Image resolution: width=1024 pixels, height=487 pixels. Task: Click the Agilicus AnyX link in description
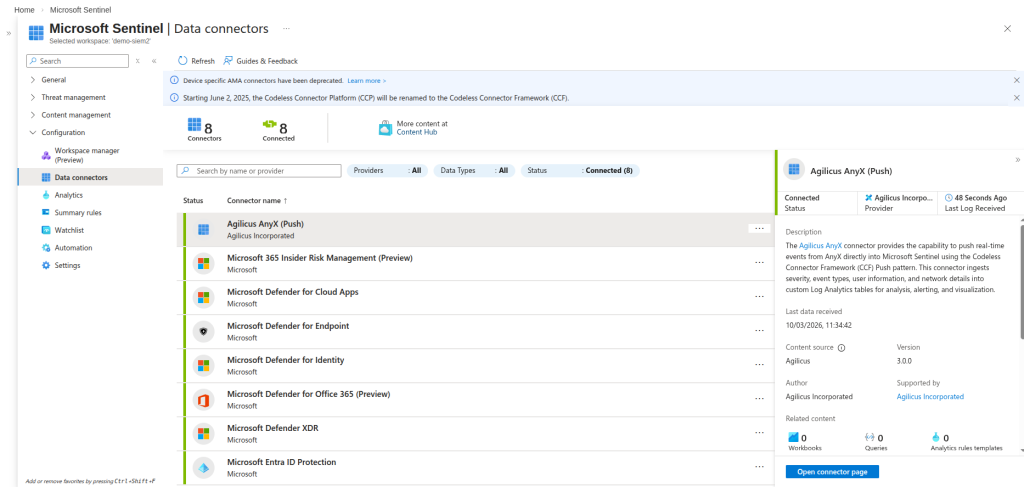click(820, 245)
